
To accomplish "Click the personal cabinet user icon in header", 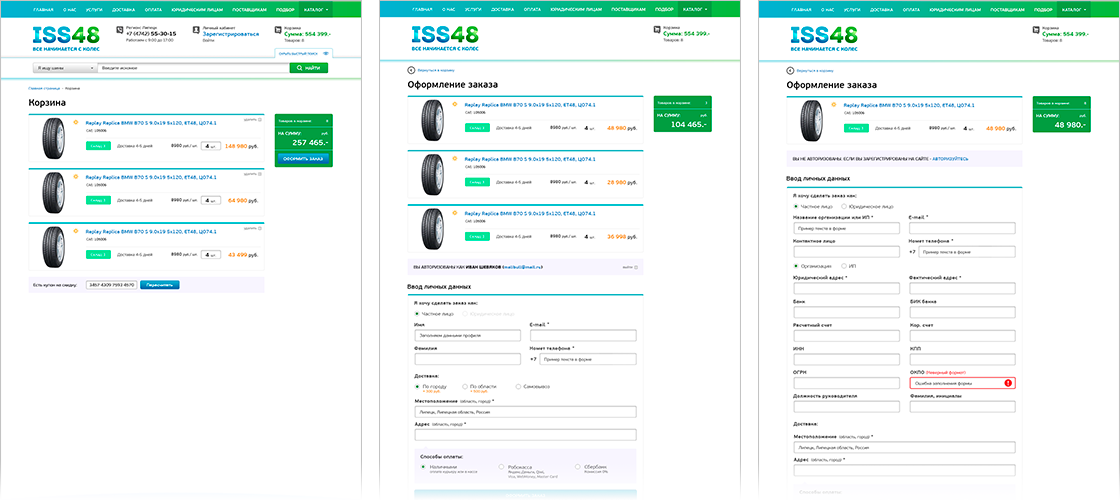I will point(196,30).
